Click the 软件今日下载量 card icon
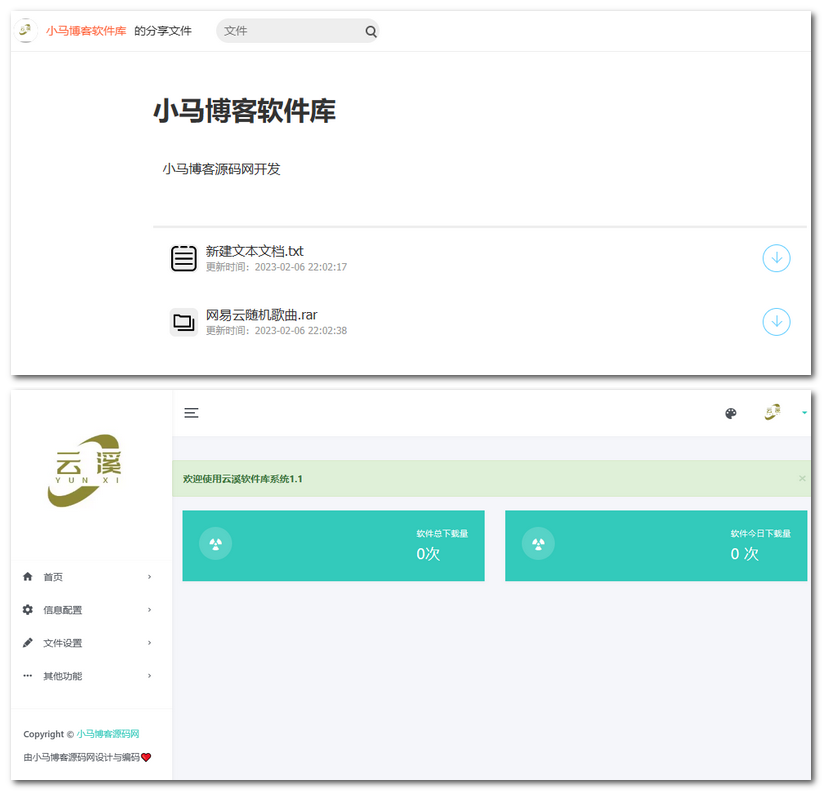 tap(538, 544)
